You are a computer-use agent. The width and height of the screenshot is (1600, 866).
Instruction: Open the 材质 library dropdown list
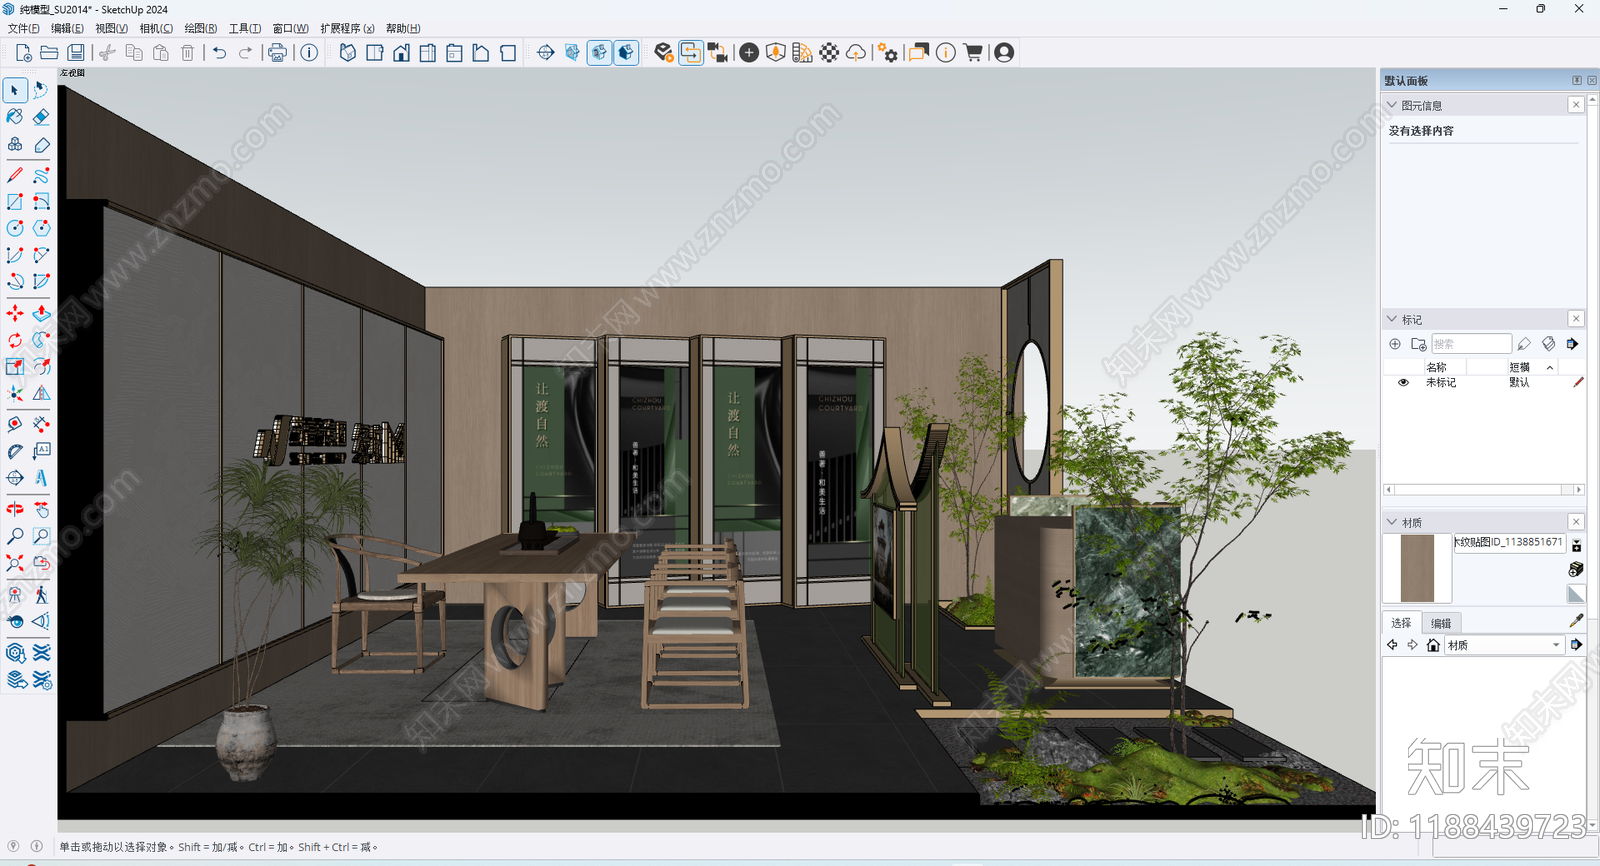1504,645
